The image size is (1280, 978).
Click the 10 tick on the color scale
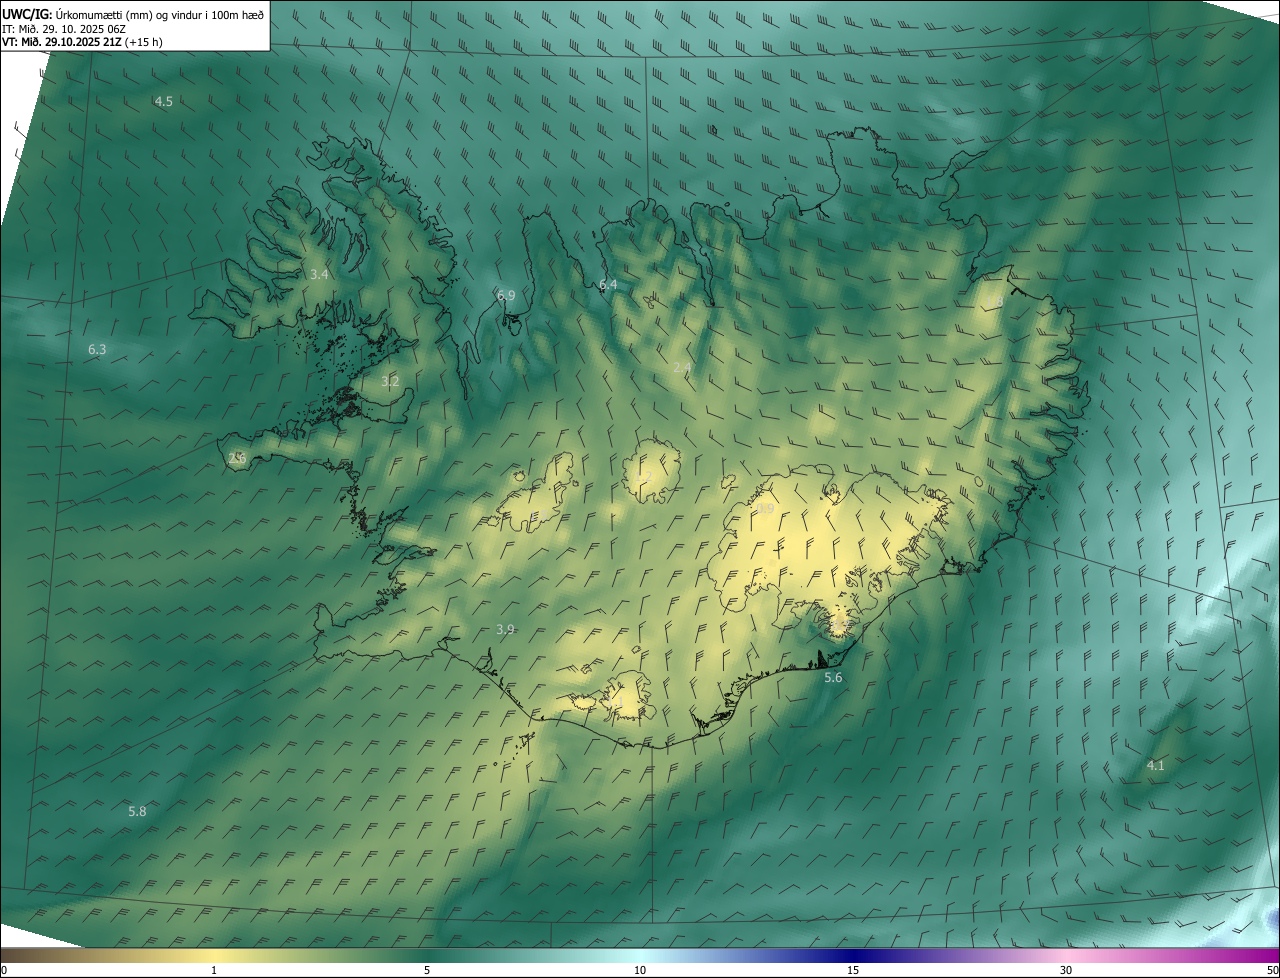click(x=640, y=970)
